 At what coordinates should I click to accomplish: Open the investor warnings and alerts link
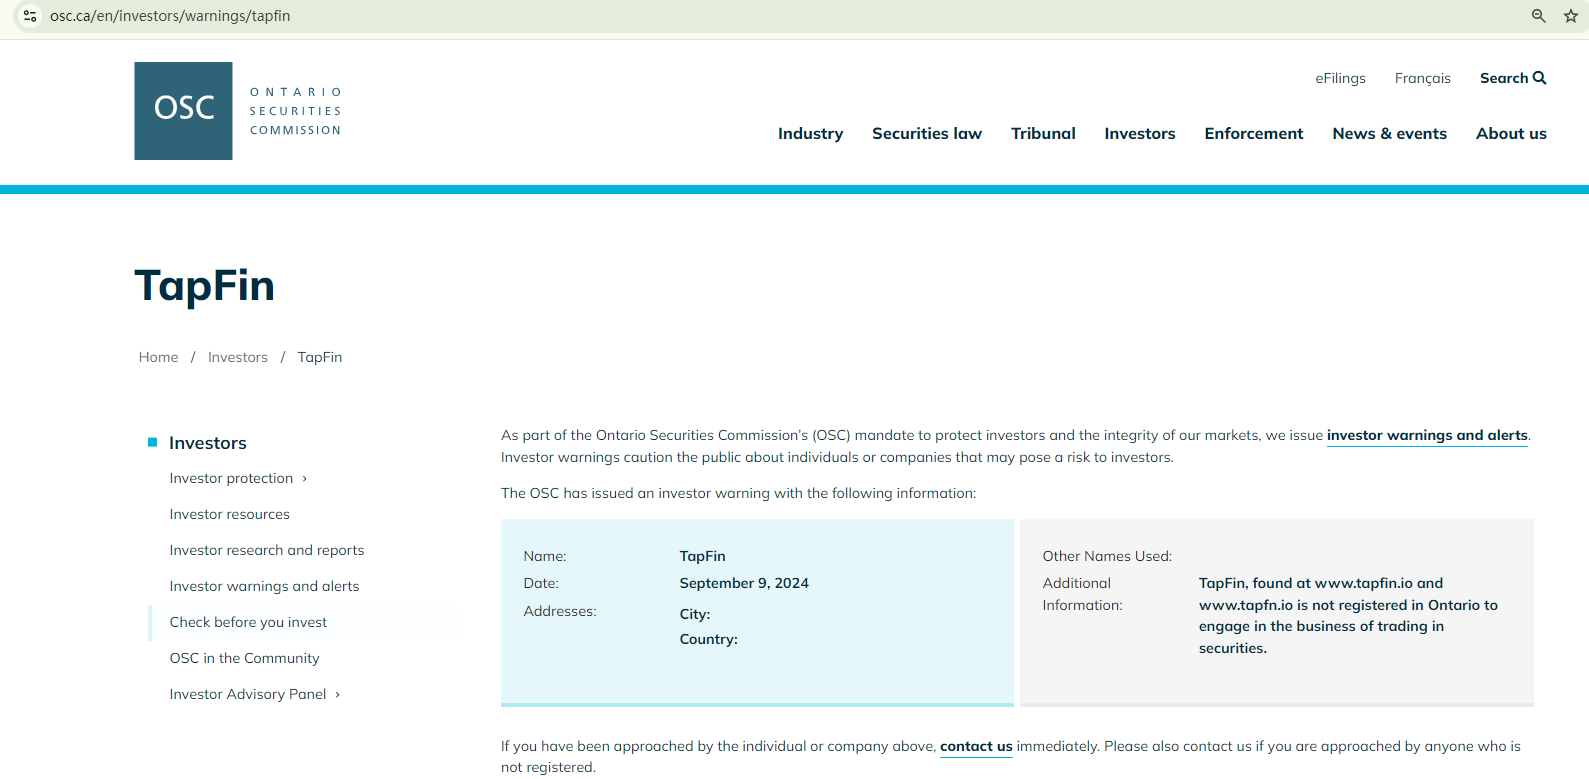pos(1427,435)
